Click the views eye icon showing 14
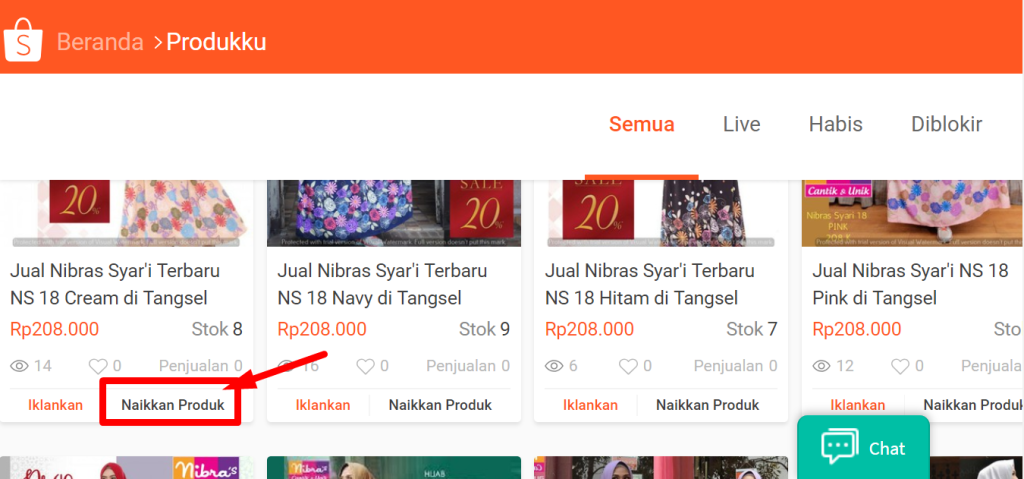 [x=20, y=366]
